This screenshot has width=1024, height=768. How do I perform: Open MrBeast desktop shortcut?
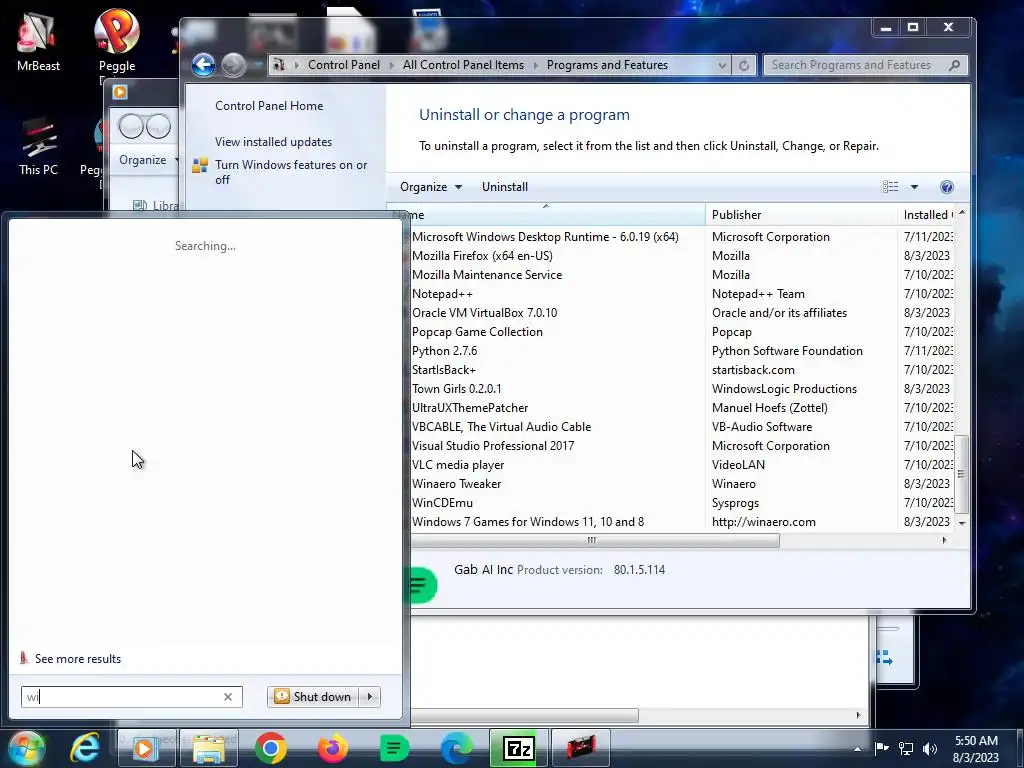click(38, 42)
